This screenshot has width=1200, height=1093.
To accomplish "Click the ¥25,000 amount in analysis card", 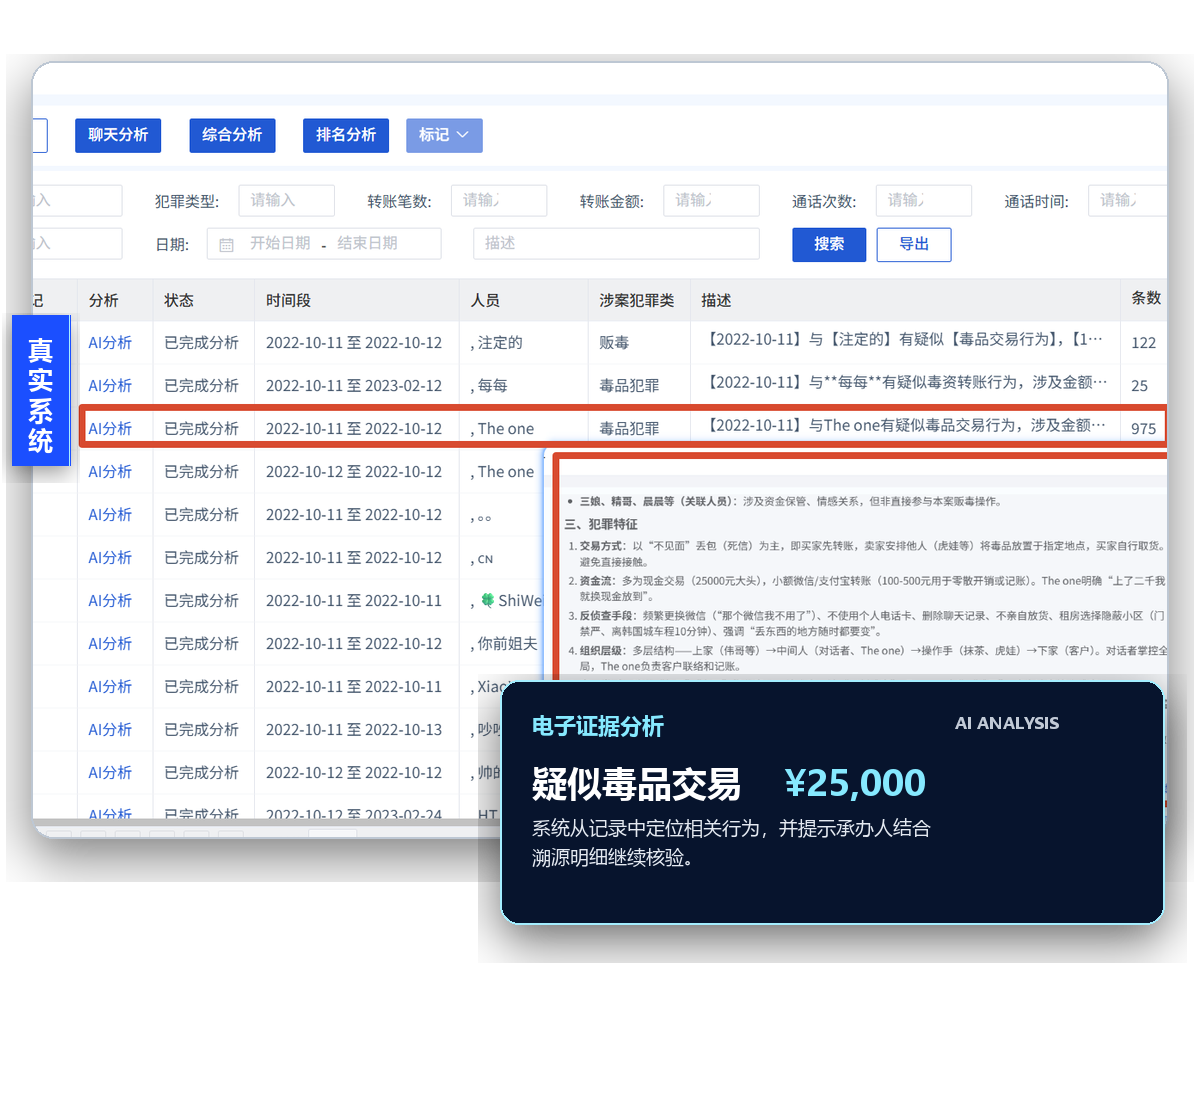I will [x=855, y=783].
